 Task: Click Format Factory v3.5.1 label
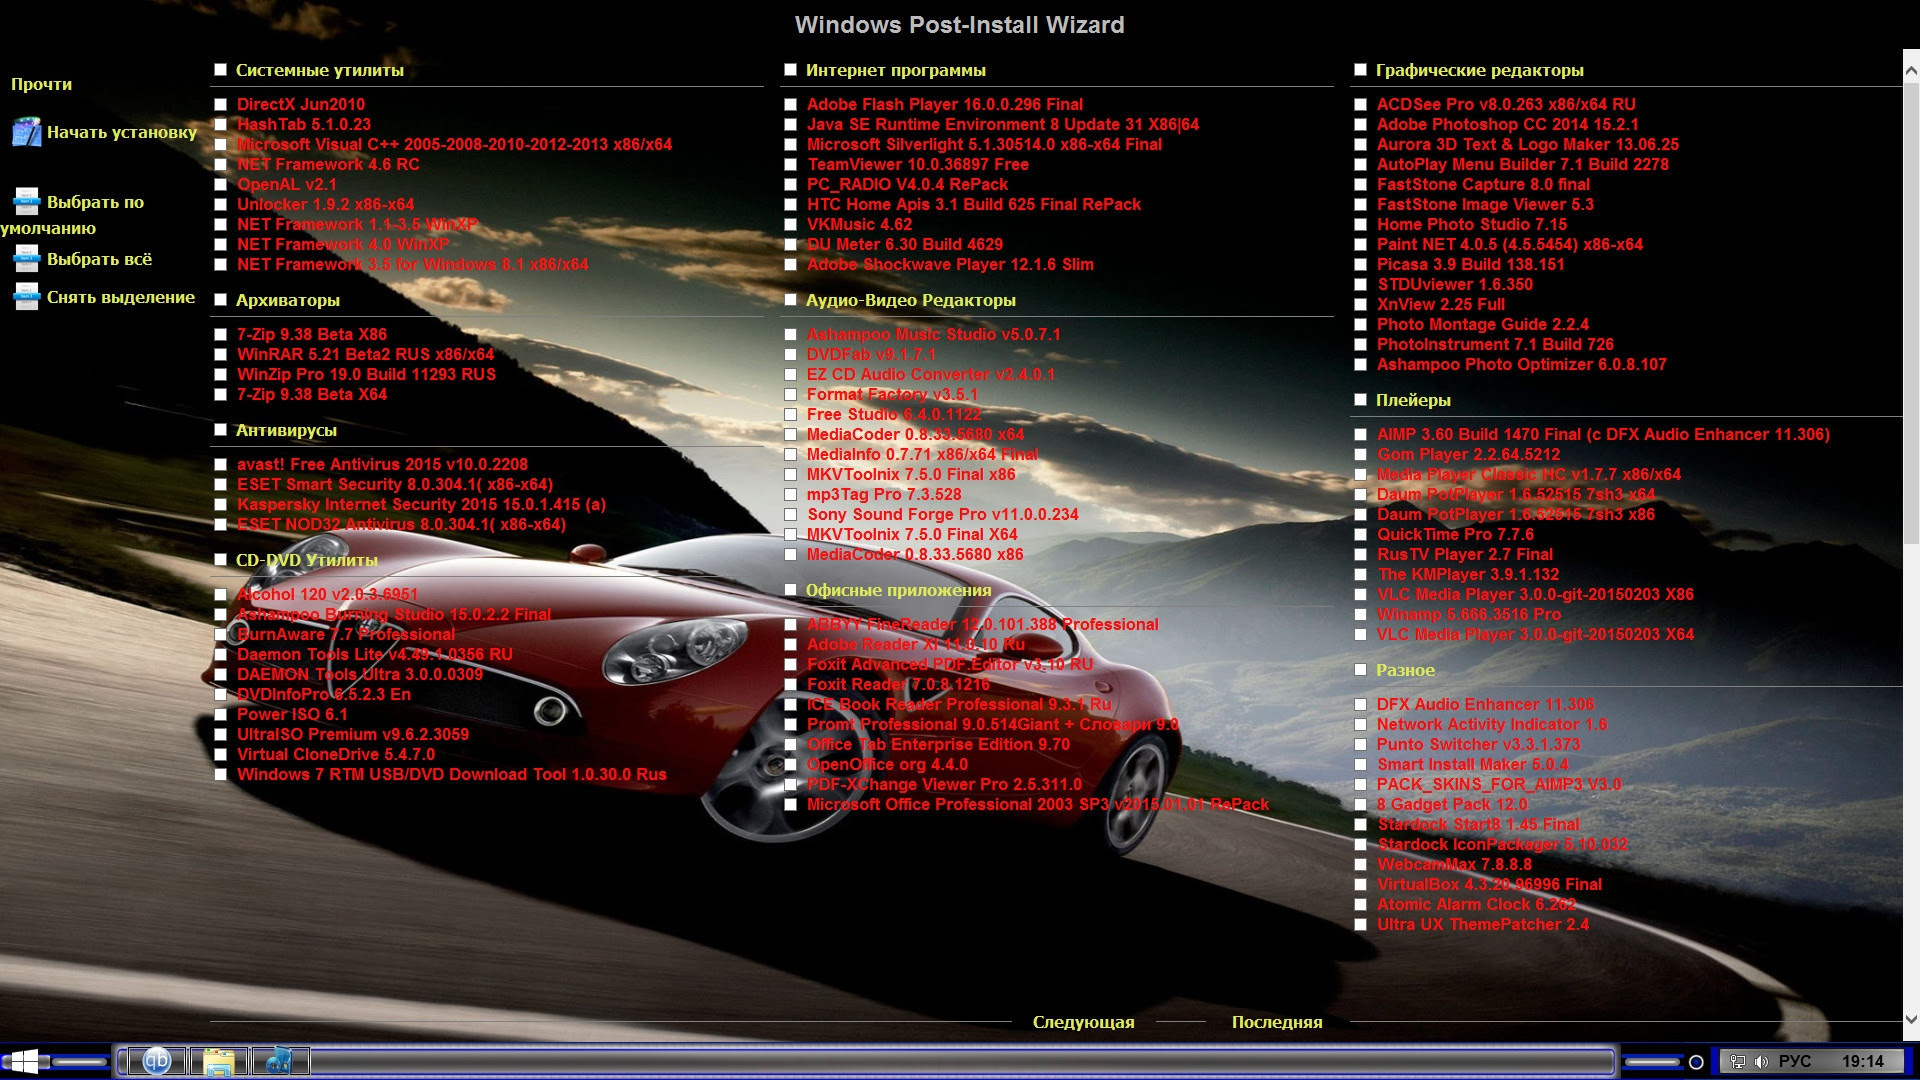[x=892, y=394]
